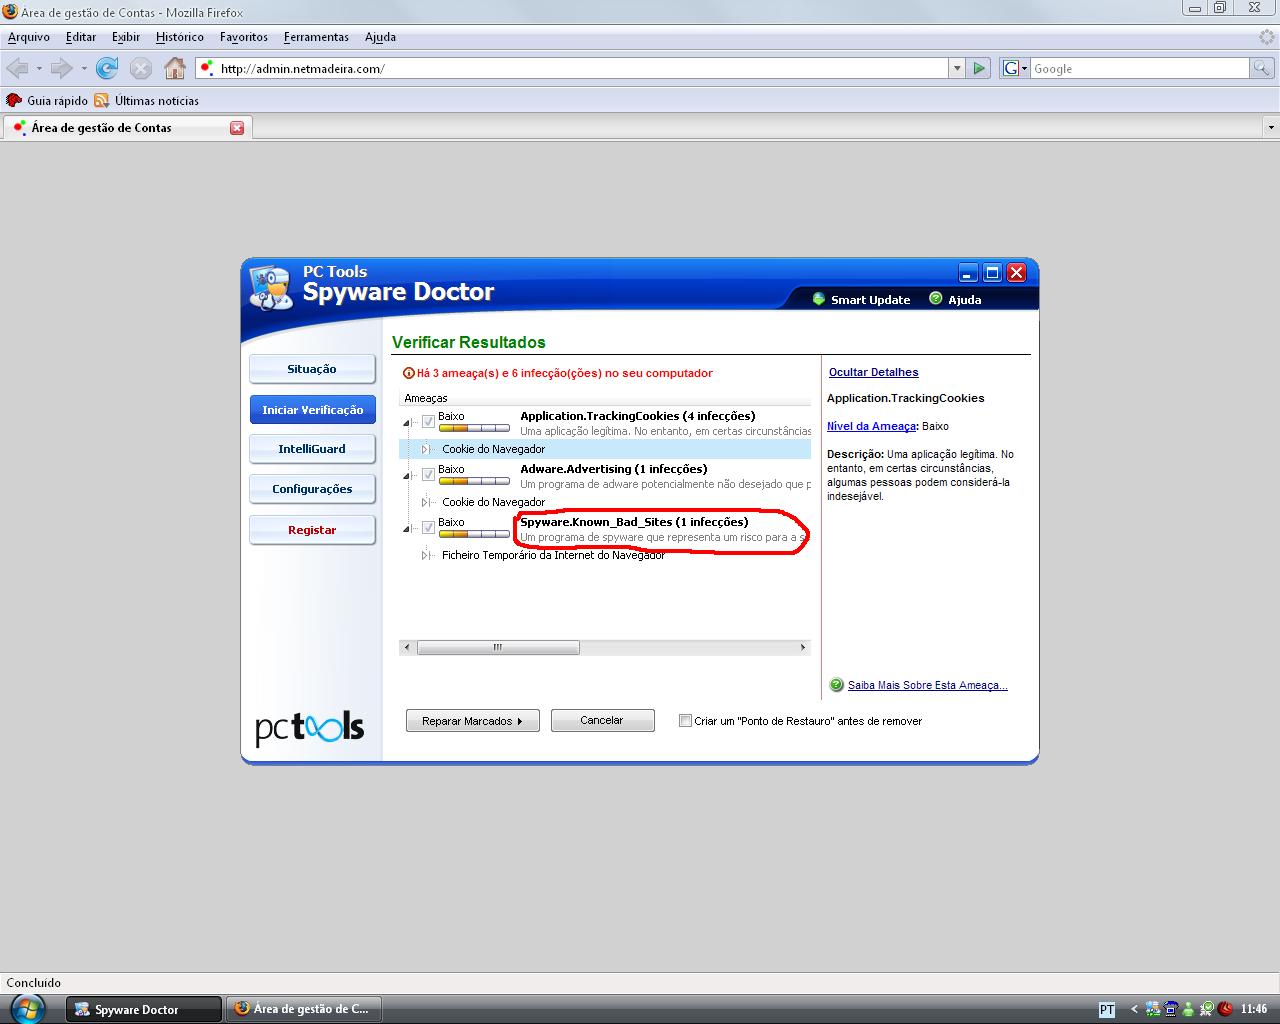Open search engine selector dropdown
1280x1024 pixels.
1015,68
